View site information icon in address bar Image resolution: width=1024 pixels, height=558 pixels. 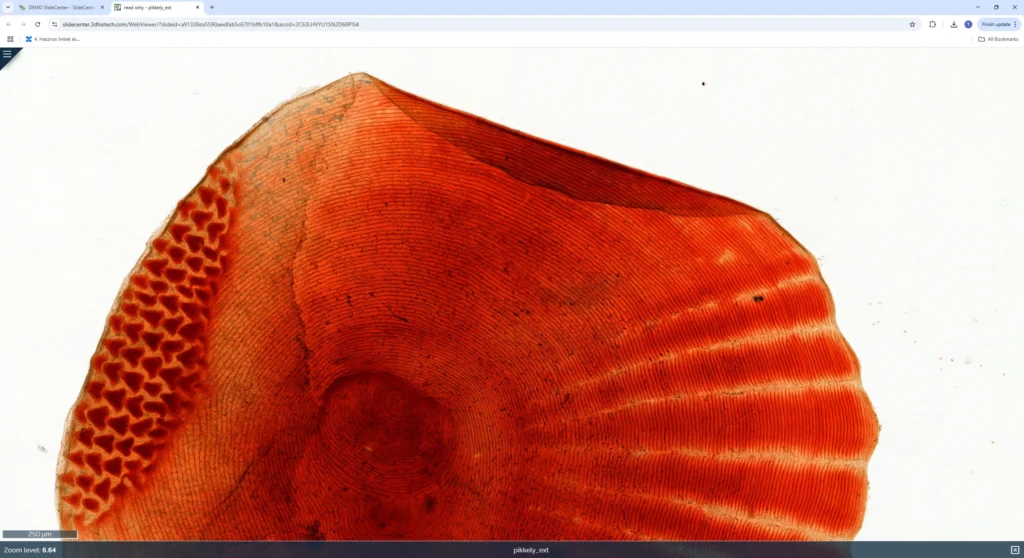(55, 24)
